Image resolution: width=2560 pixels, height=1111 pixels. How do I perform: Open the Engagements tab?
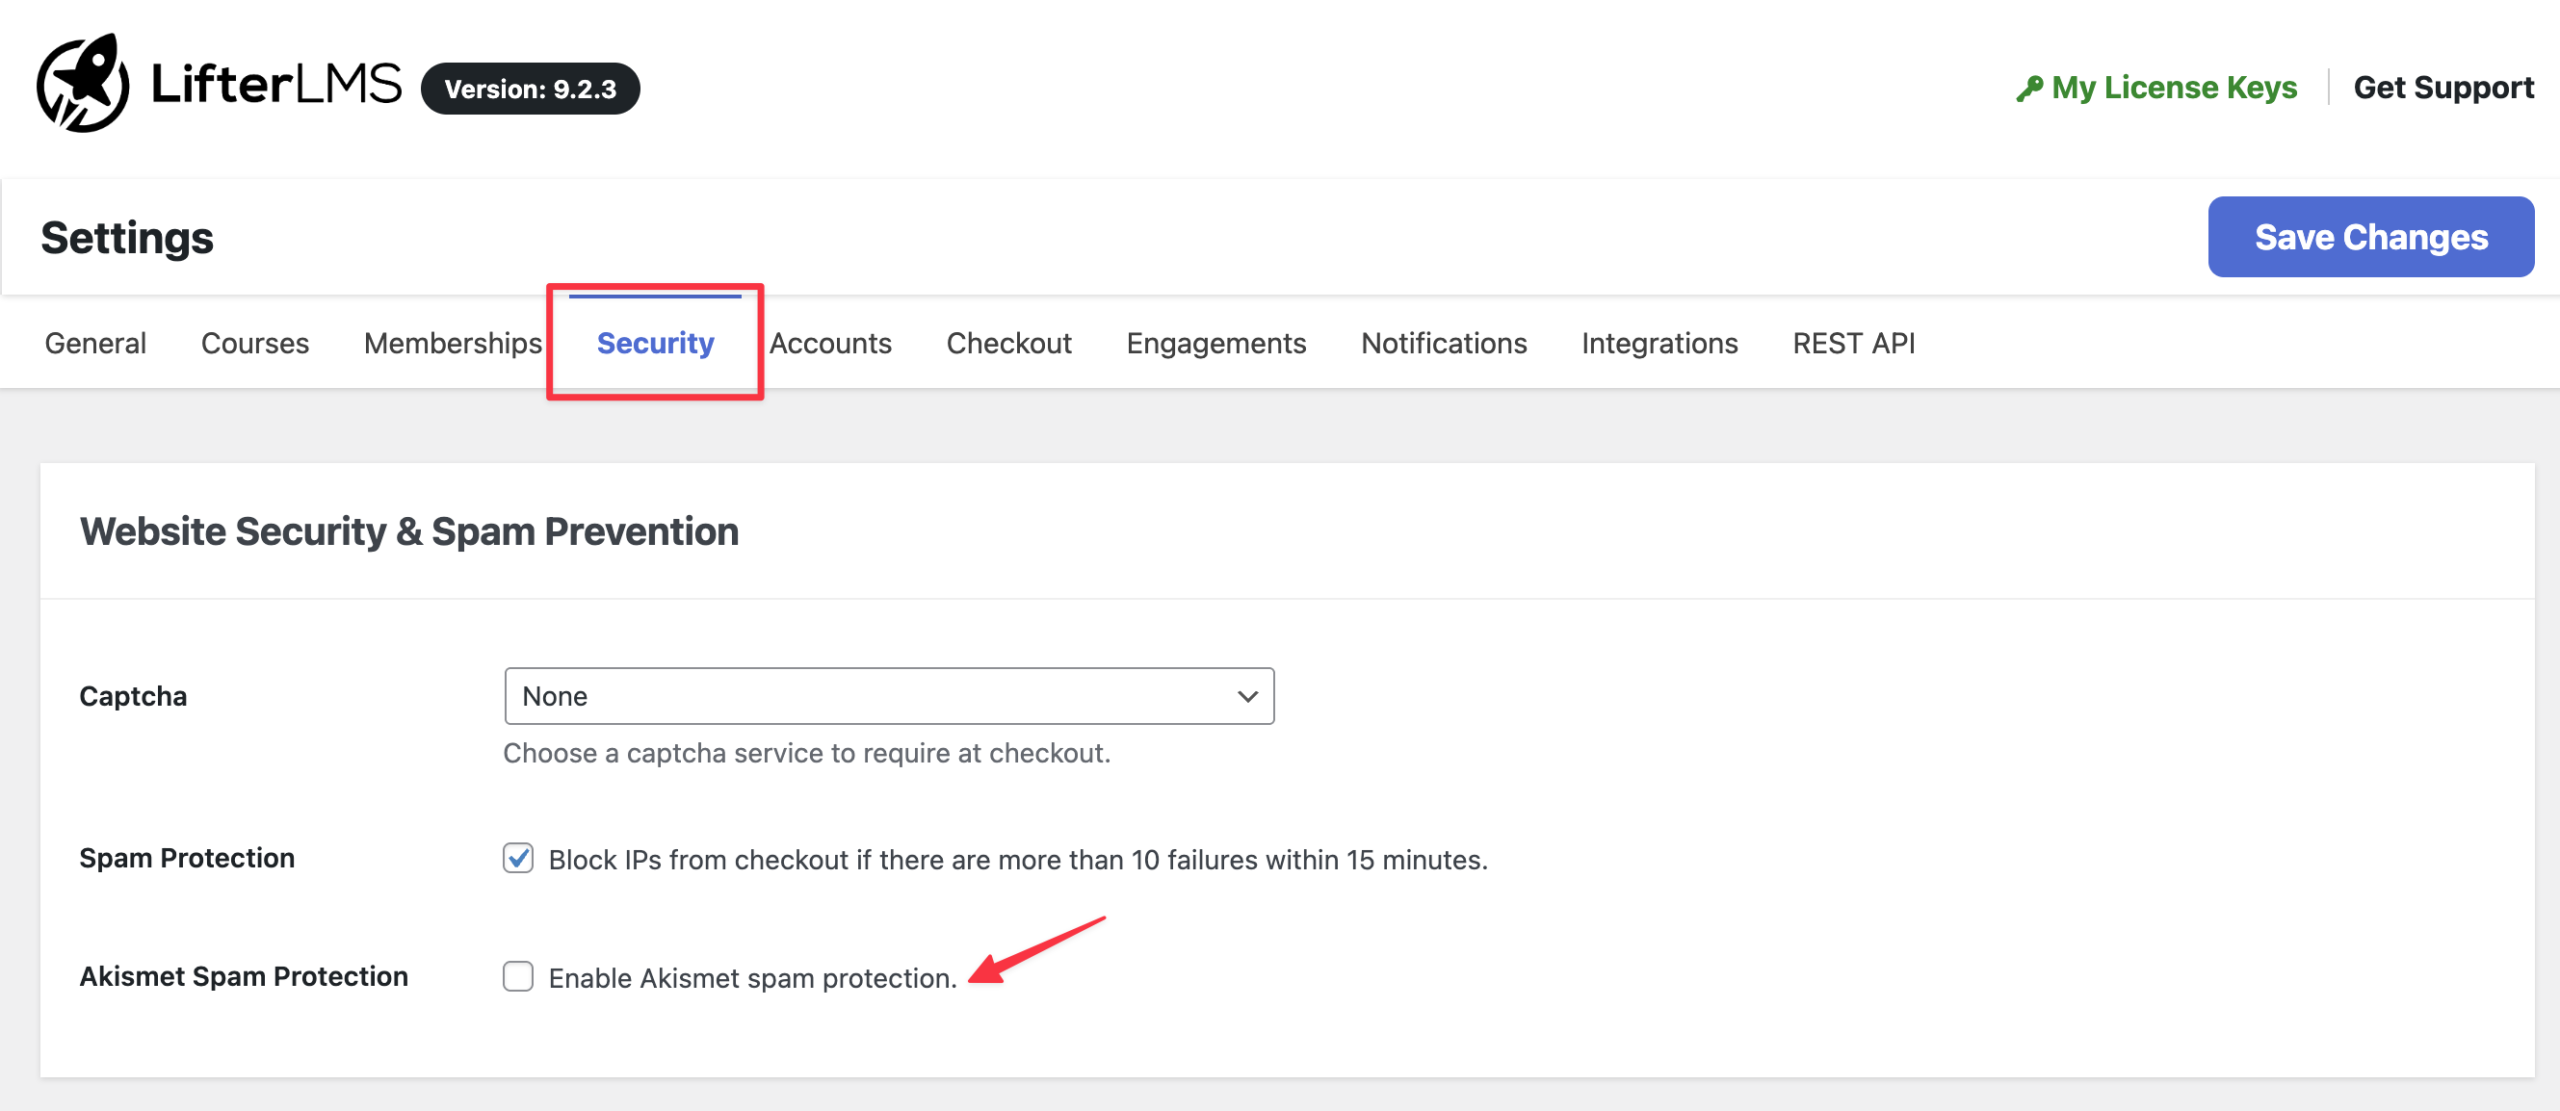(1216, 343)
